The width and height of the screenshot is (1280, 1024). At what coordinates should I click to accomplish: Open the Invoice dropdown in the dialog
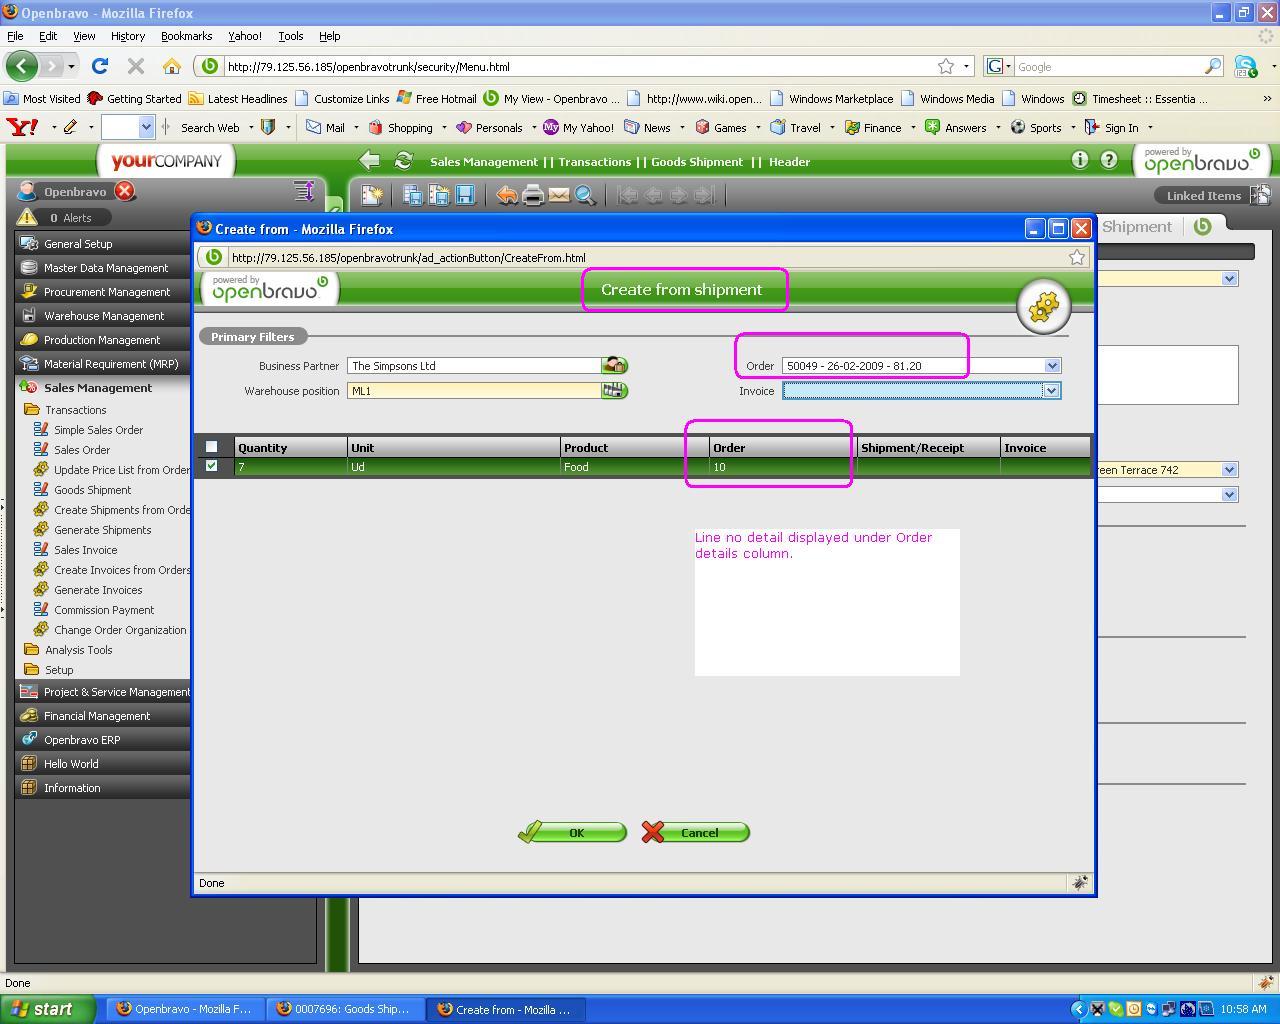(1051, 391)
